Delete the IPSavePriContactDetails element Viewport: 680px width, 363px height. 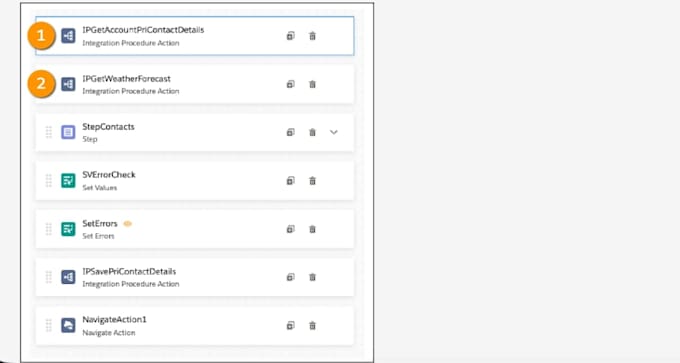312,277
